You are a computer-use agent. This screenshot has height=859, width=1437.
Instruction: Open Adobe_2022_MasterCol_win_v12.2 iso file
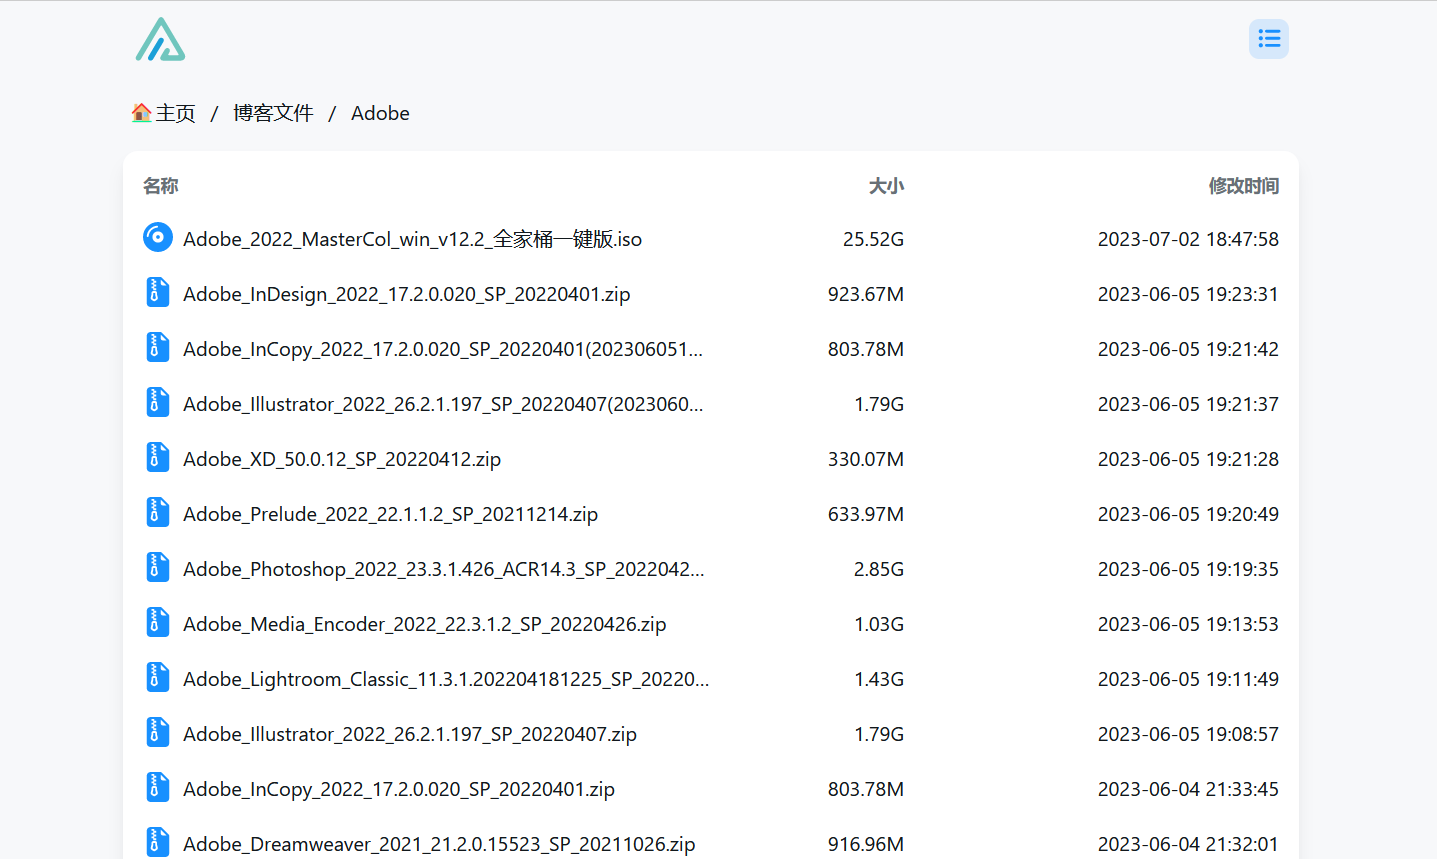tap(412, 239)
